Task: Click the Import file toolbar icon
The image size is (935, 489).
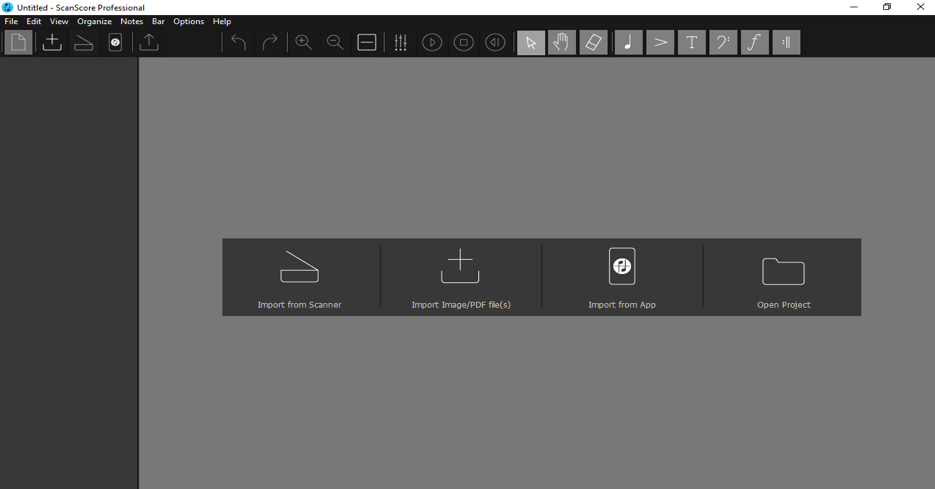Action: tap(52, 42)
